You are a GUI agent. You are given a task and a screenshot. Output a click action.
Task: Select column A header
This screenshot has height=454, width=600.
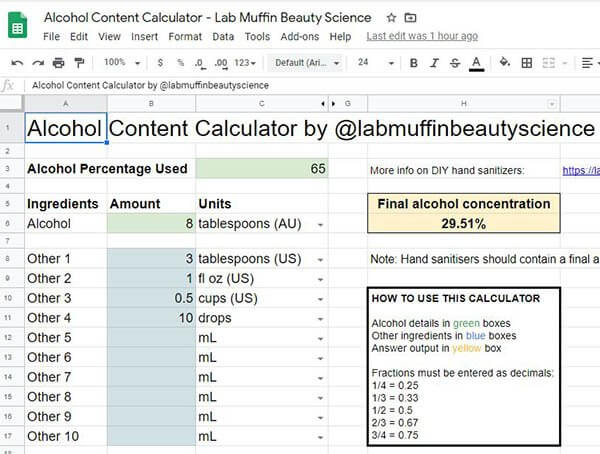(x=66, y=103)
